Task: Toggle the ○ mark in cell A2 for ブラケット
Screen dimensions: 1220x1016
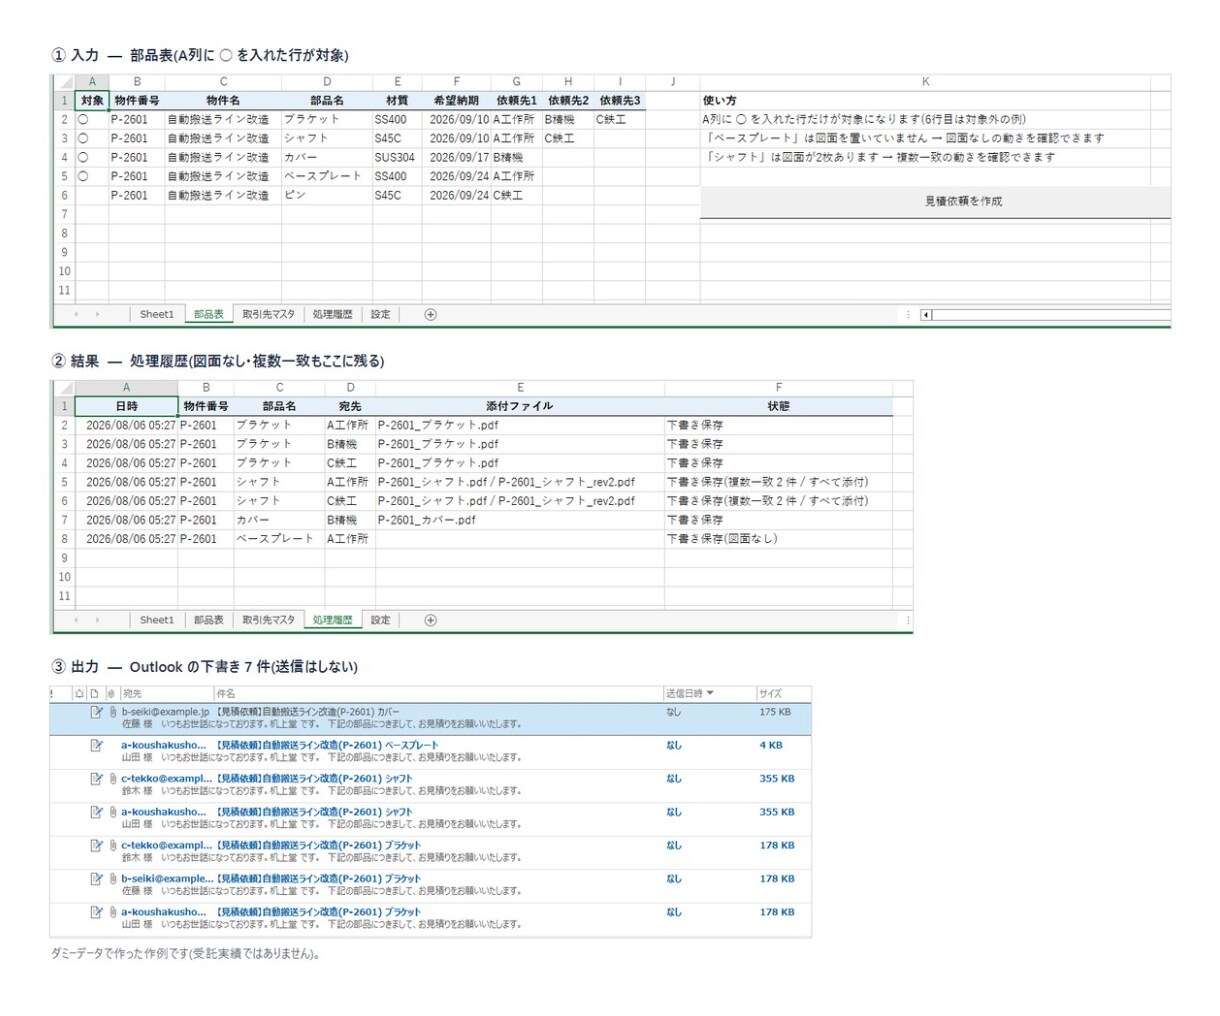Action: pyautogui.click(x=92, y=119)
